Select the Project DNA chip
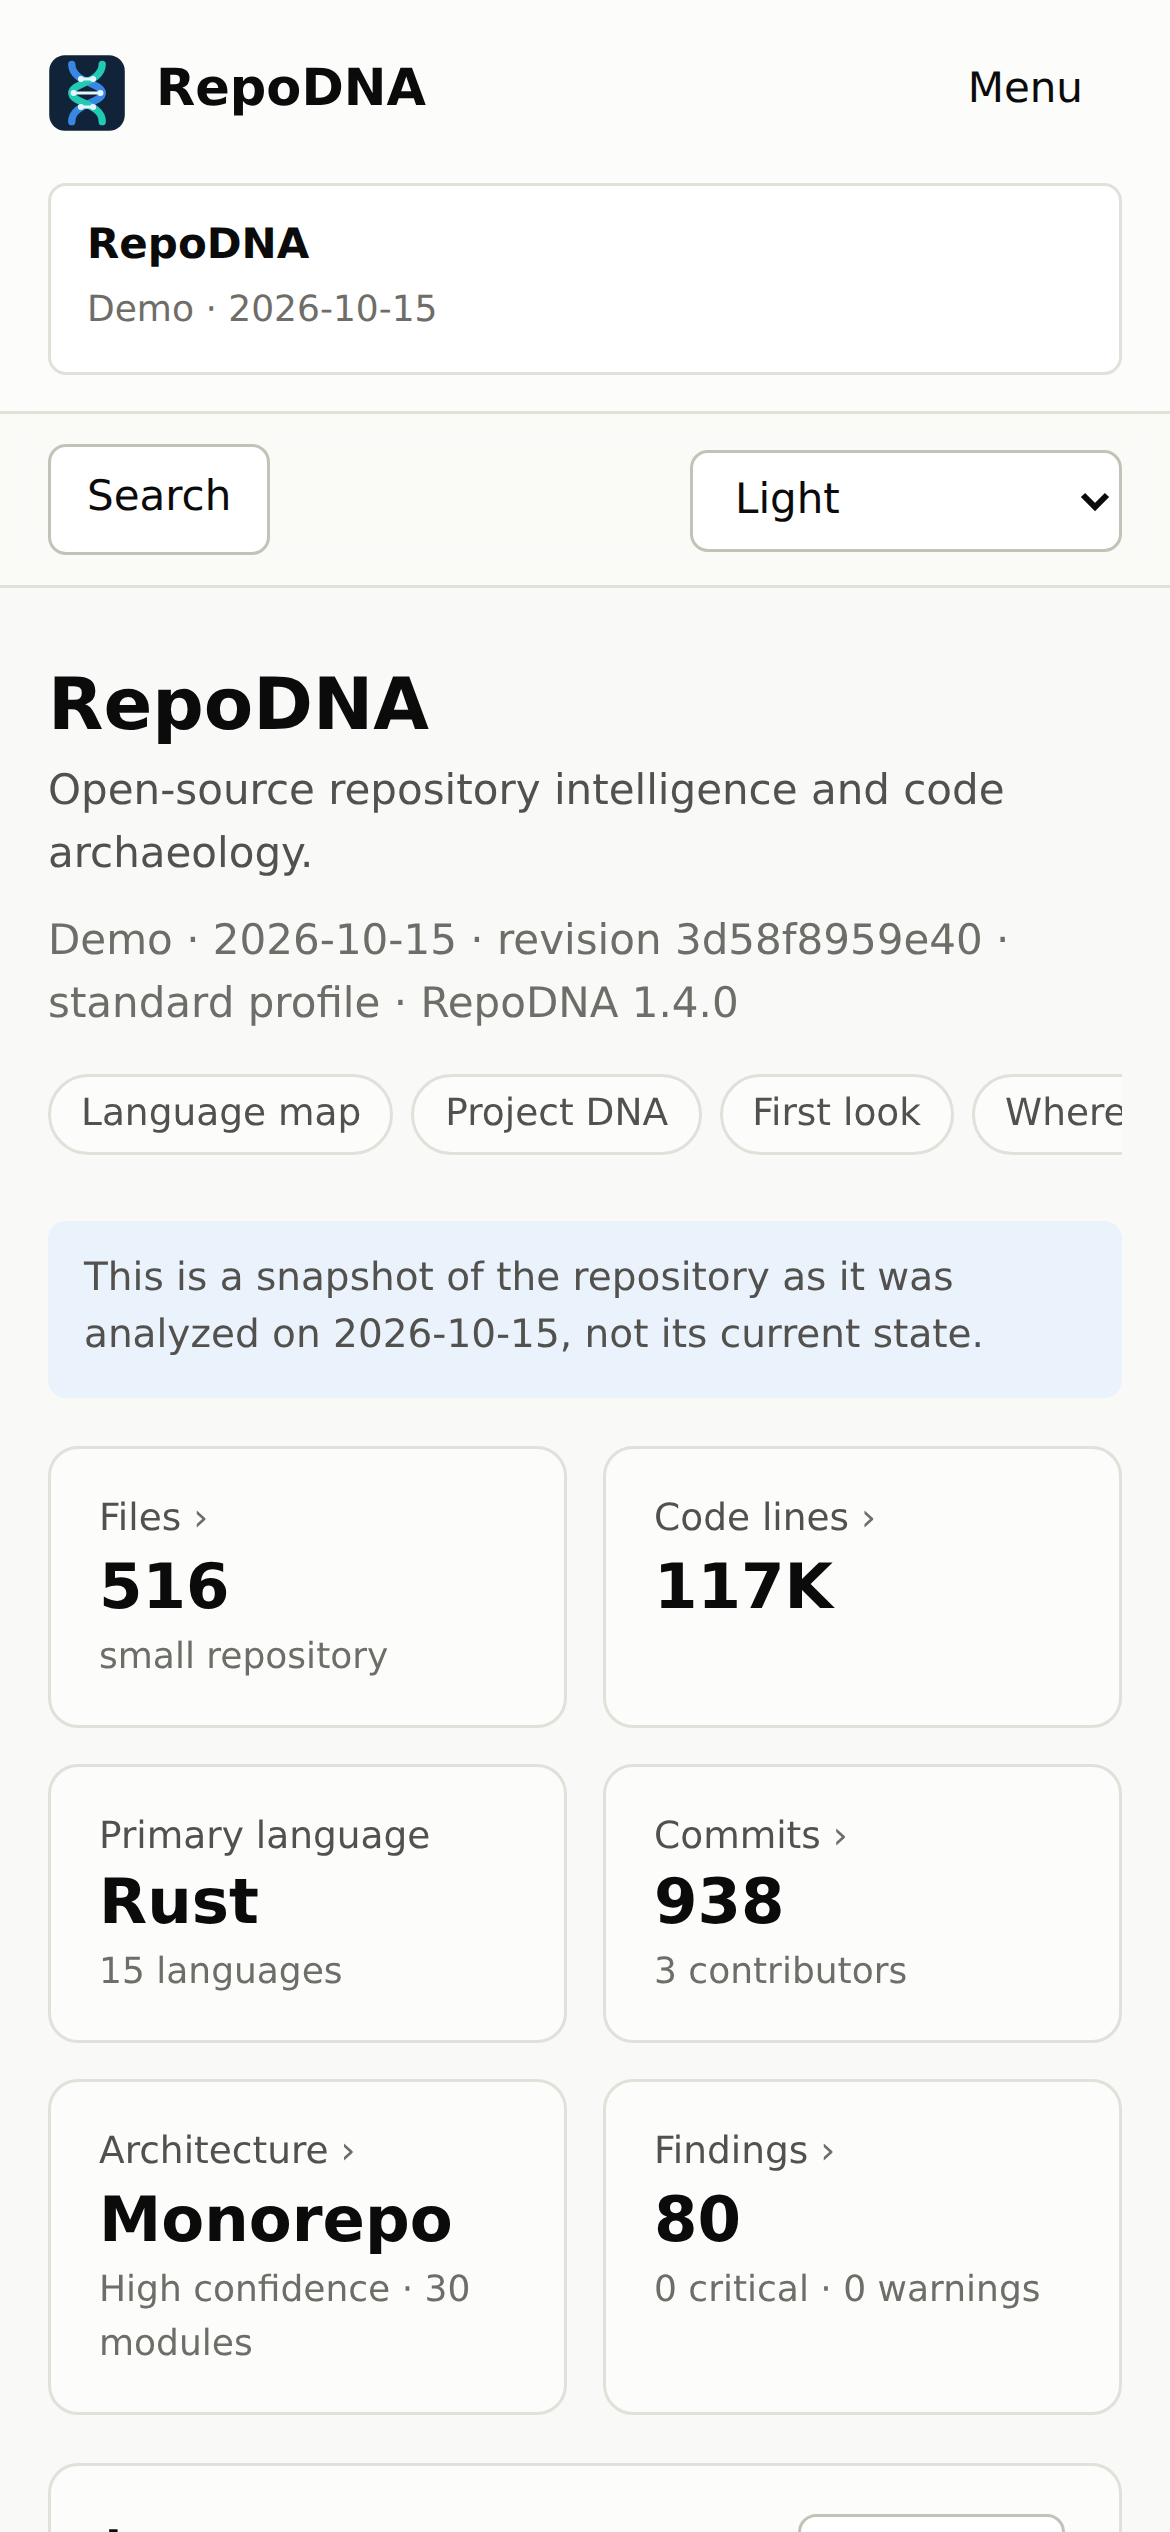Screen dimensions: 1170x2532 pyautogui.click(x=556, y=1114)
